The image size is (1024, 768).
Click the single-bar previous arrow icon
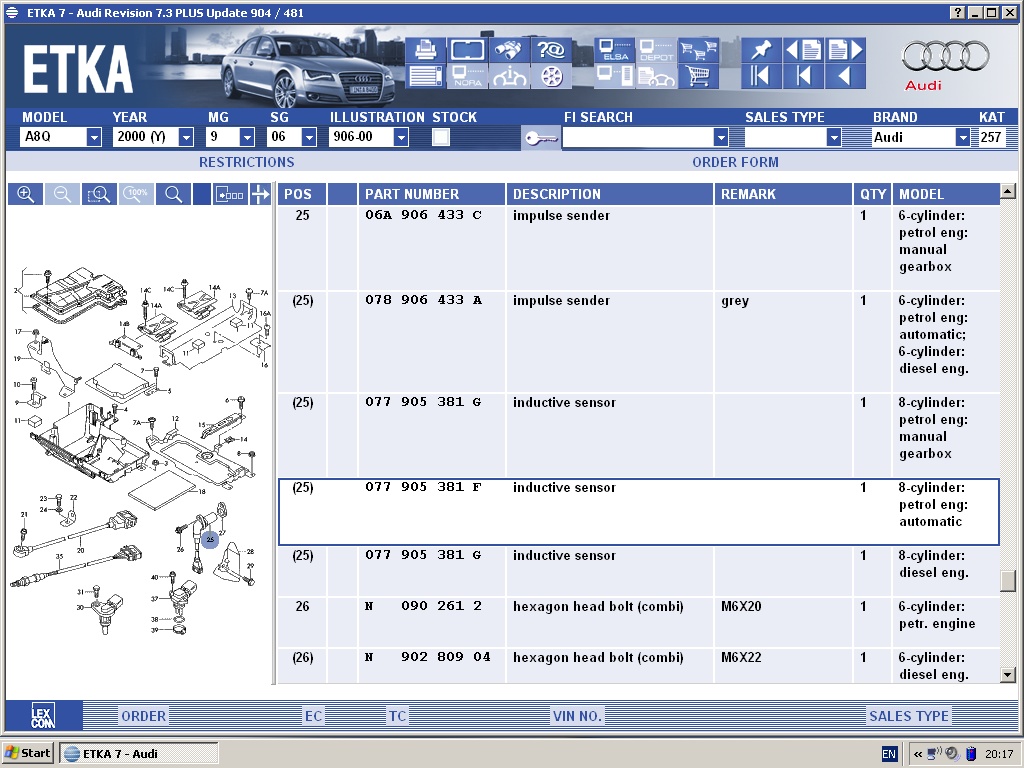[803, 76]
